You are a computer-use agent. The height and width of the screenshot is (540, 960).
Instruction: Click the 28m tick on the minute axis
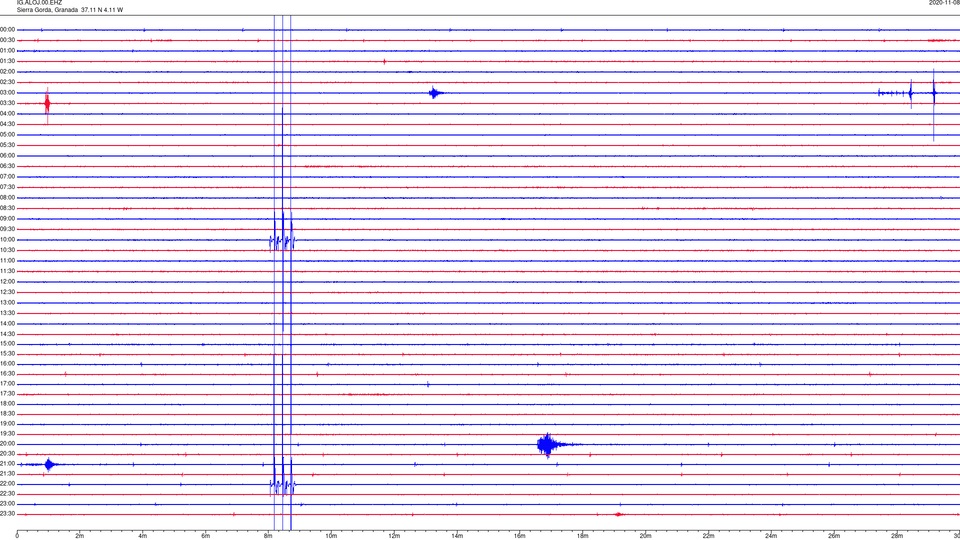(x=897, y=536)
